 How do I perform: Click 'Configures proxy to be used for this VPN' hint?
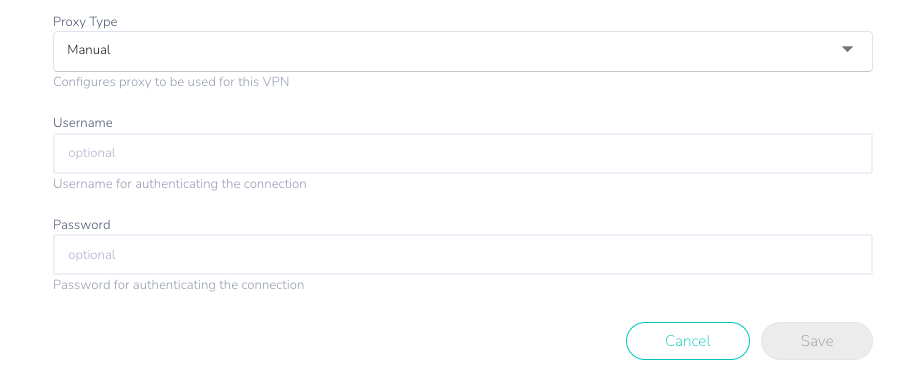(x=171, y=82)
